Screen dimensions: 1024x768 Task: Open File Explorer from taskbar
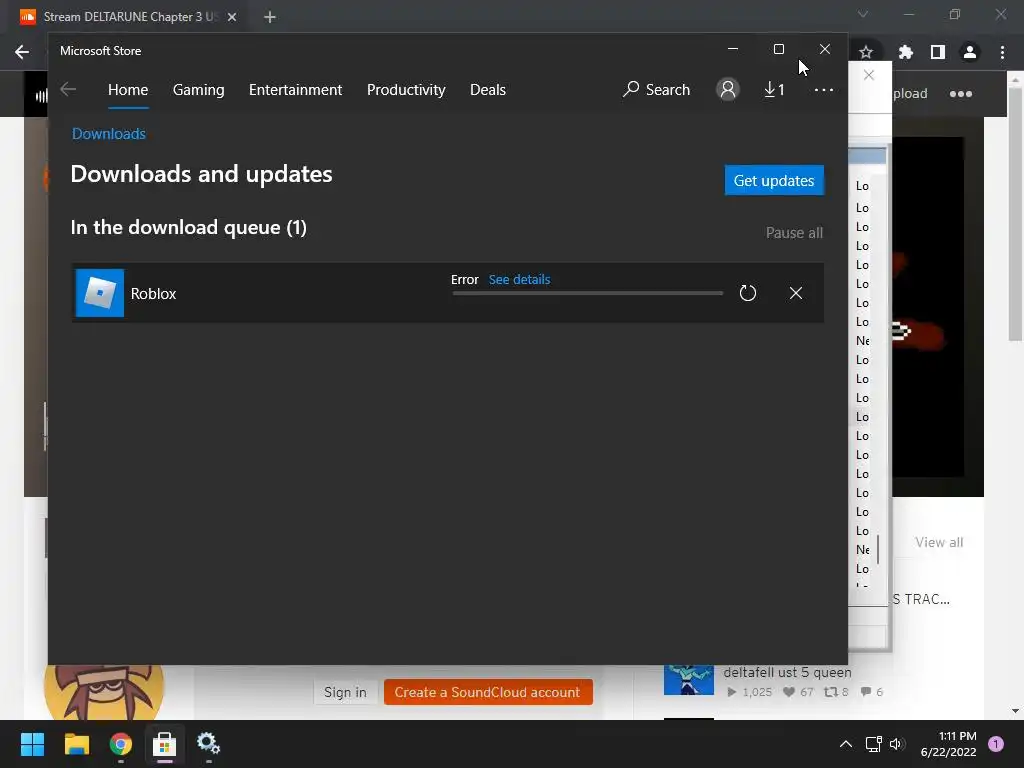76,744
